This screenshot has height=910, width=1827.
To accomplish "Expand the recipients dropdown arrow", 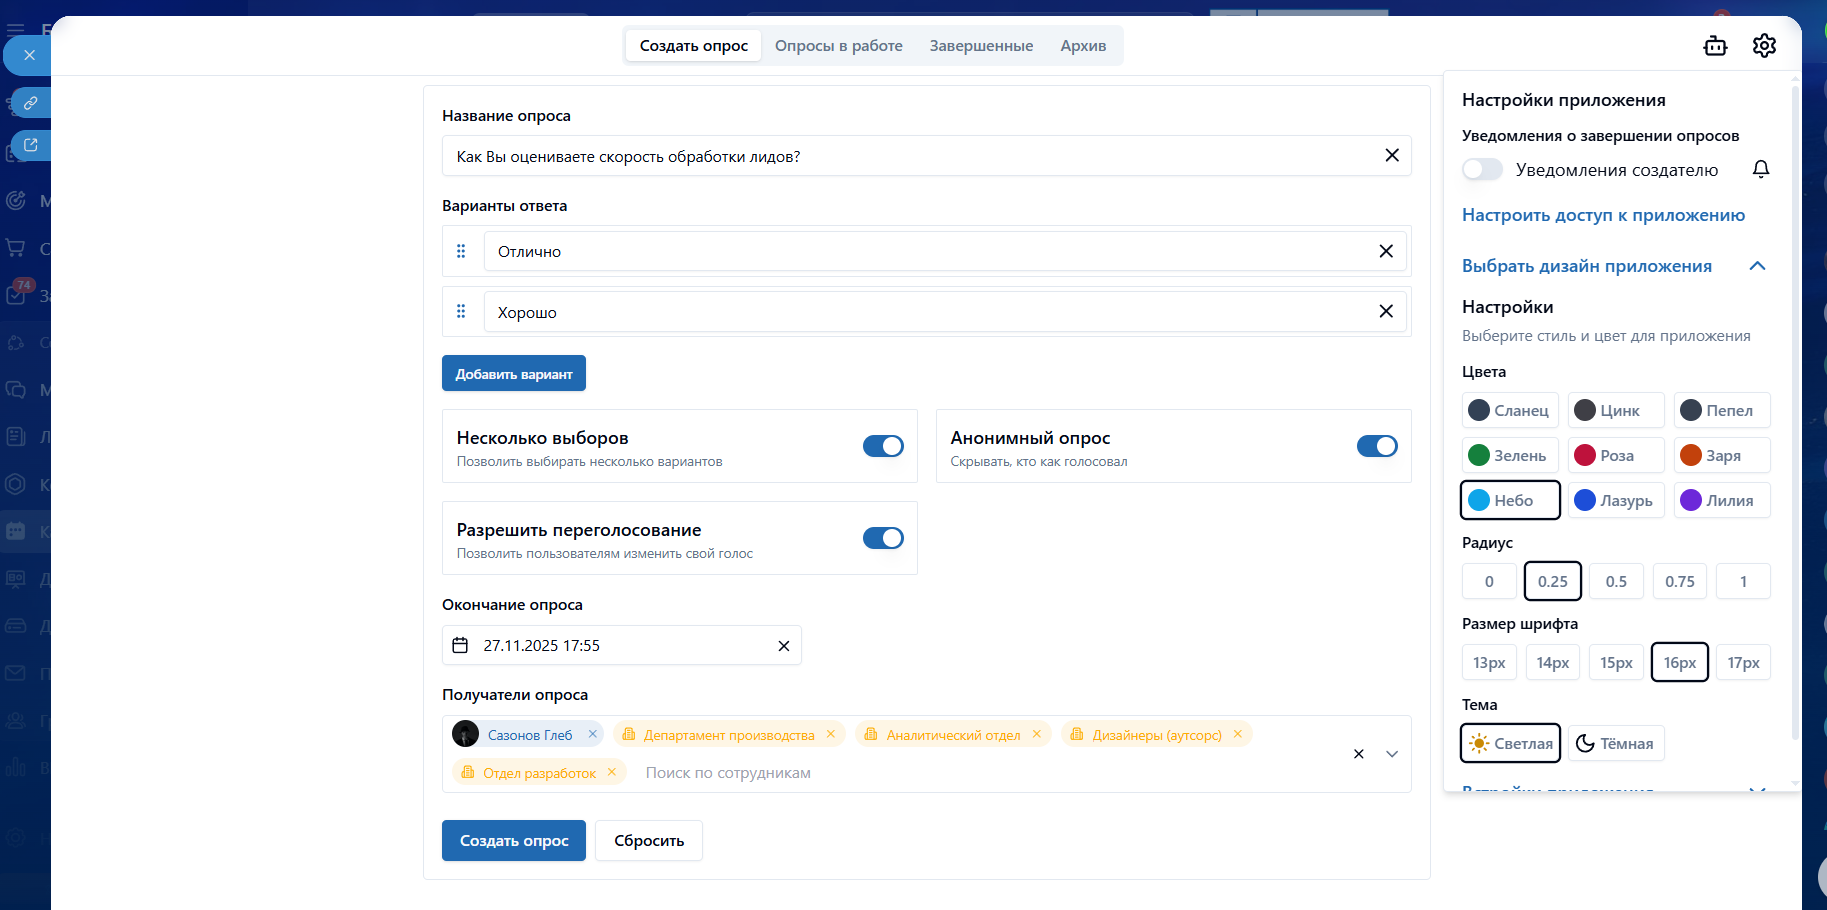I will [1391, 754].
